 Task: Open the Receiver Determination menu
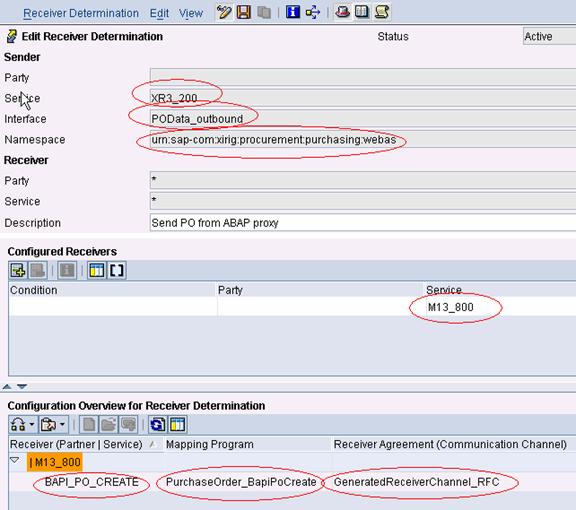81,13
